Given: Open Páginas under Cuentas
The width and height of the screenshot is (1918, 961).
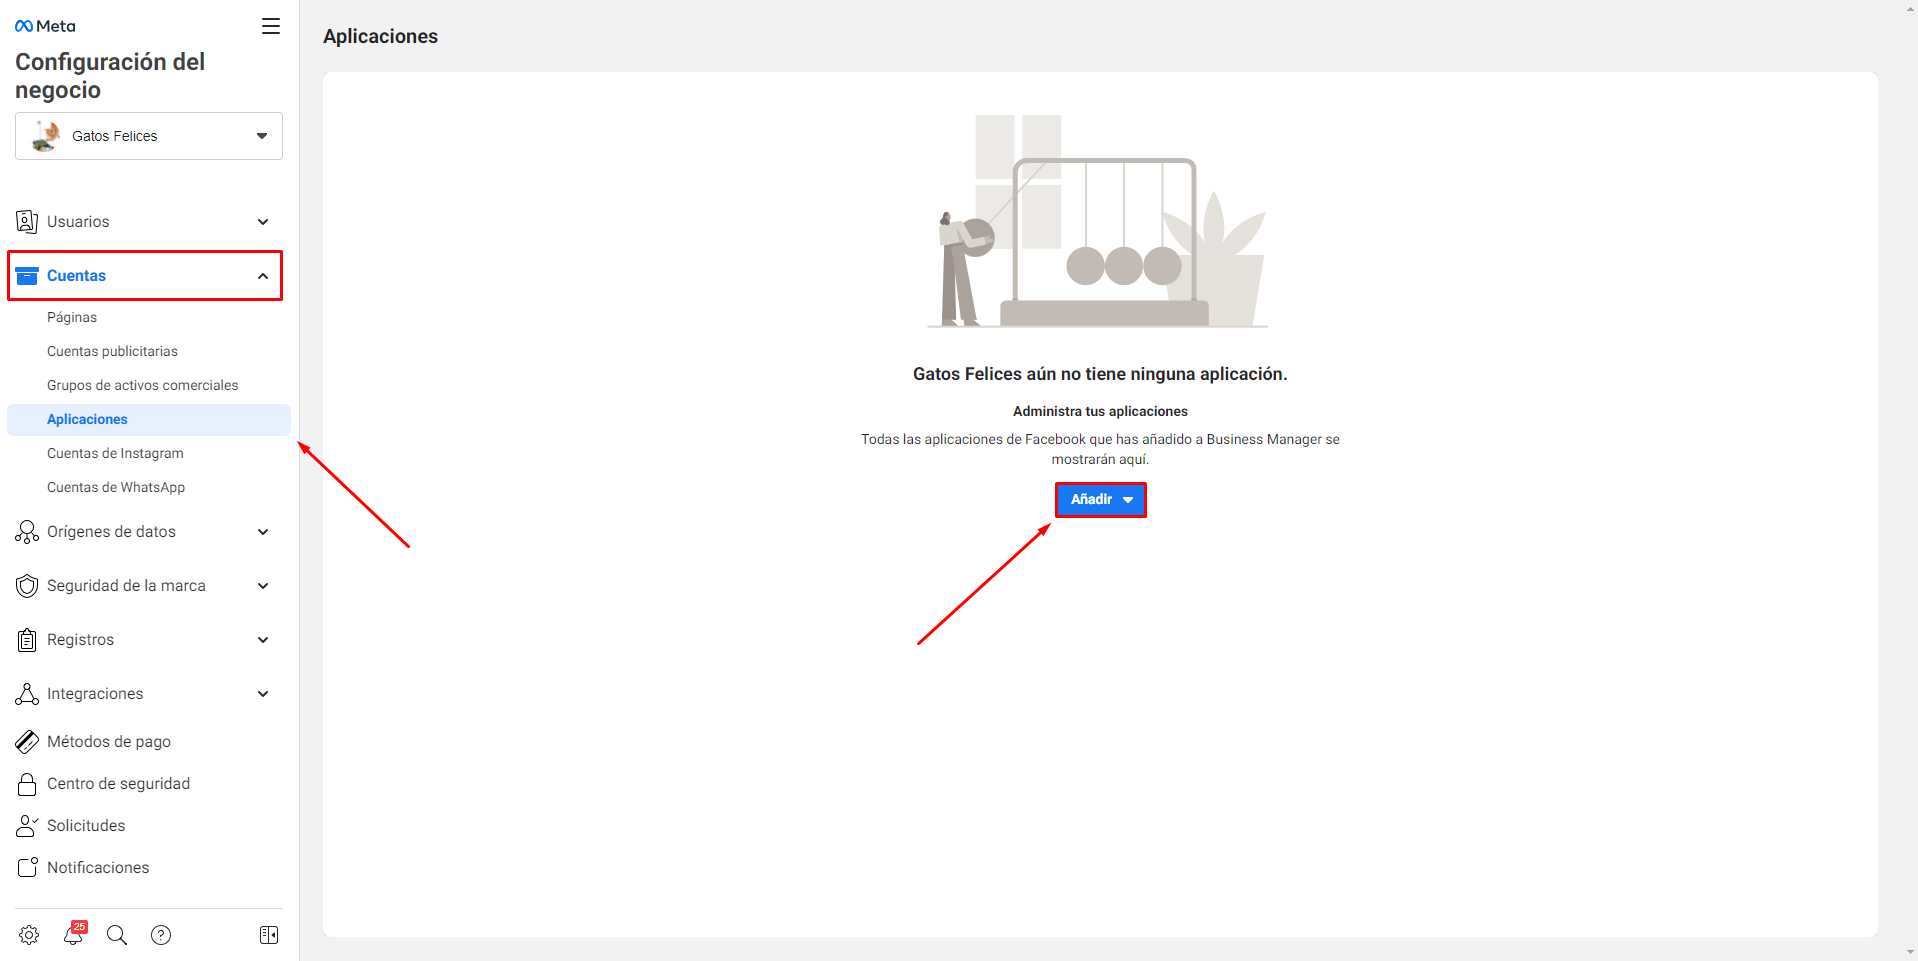Looking at the screenshot, I should tap(72, 317).
